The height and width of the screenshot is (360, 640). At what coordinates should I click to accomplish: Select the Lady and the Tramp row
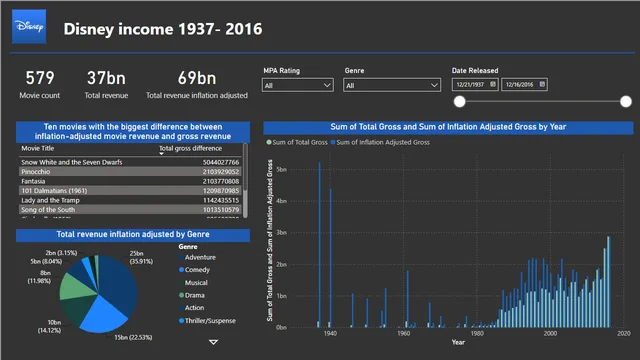[130, 200]
